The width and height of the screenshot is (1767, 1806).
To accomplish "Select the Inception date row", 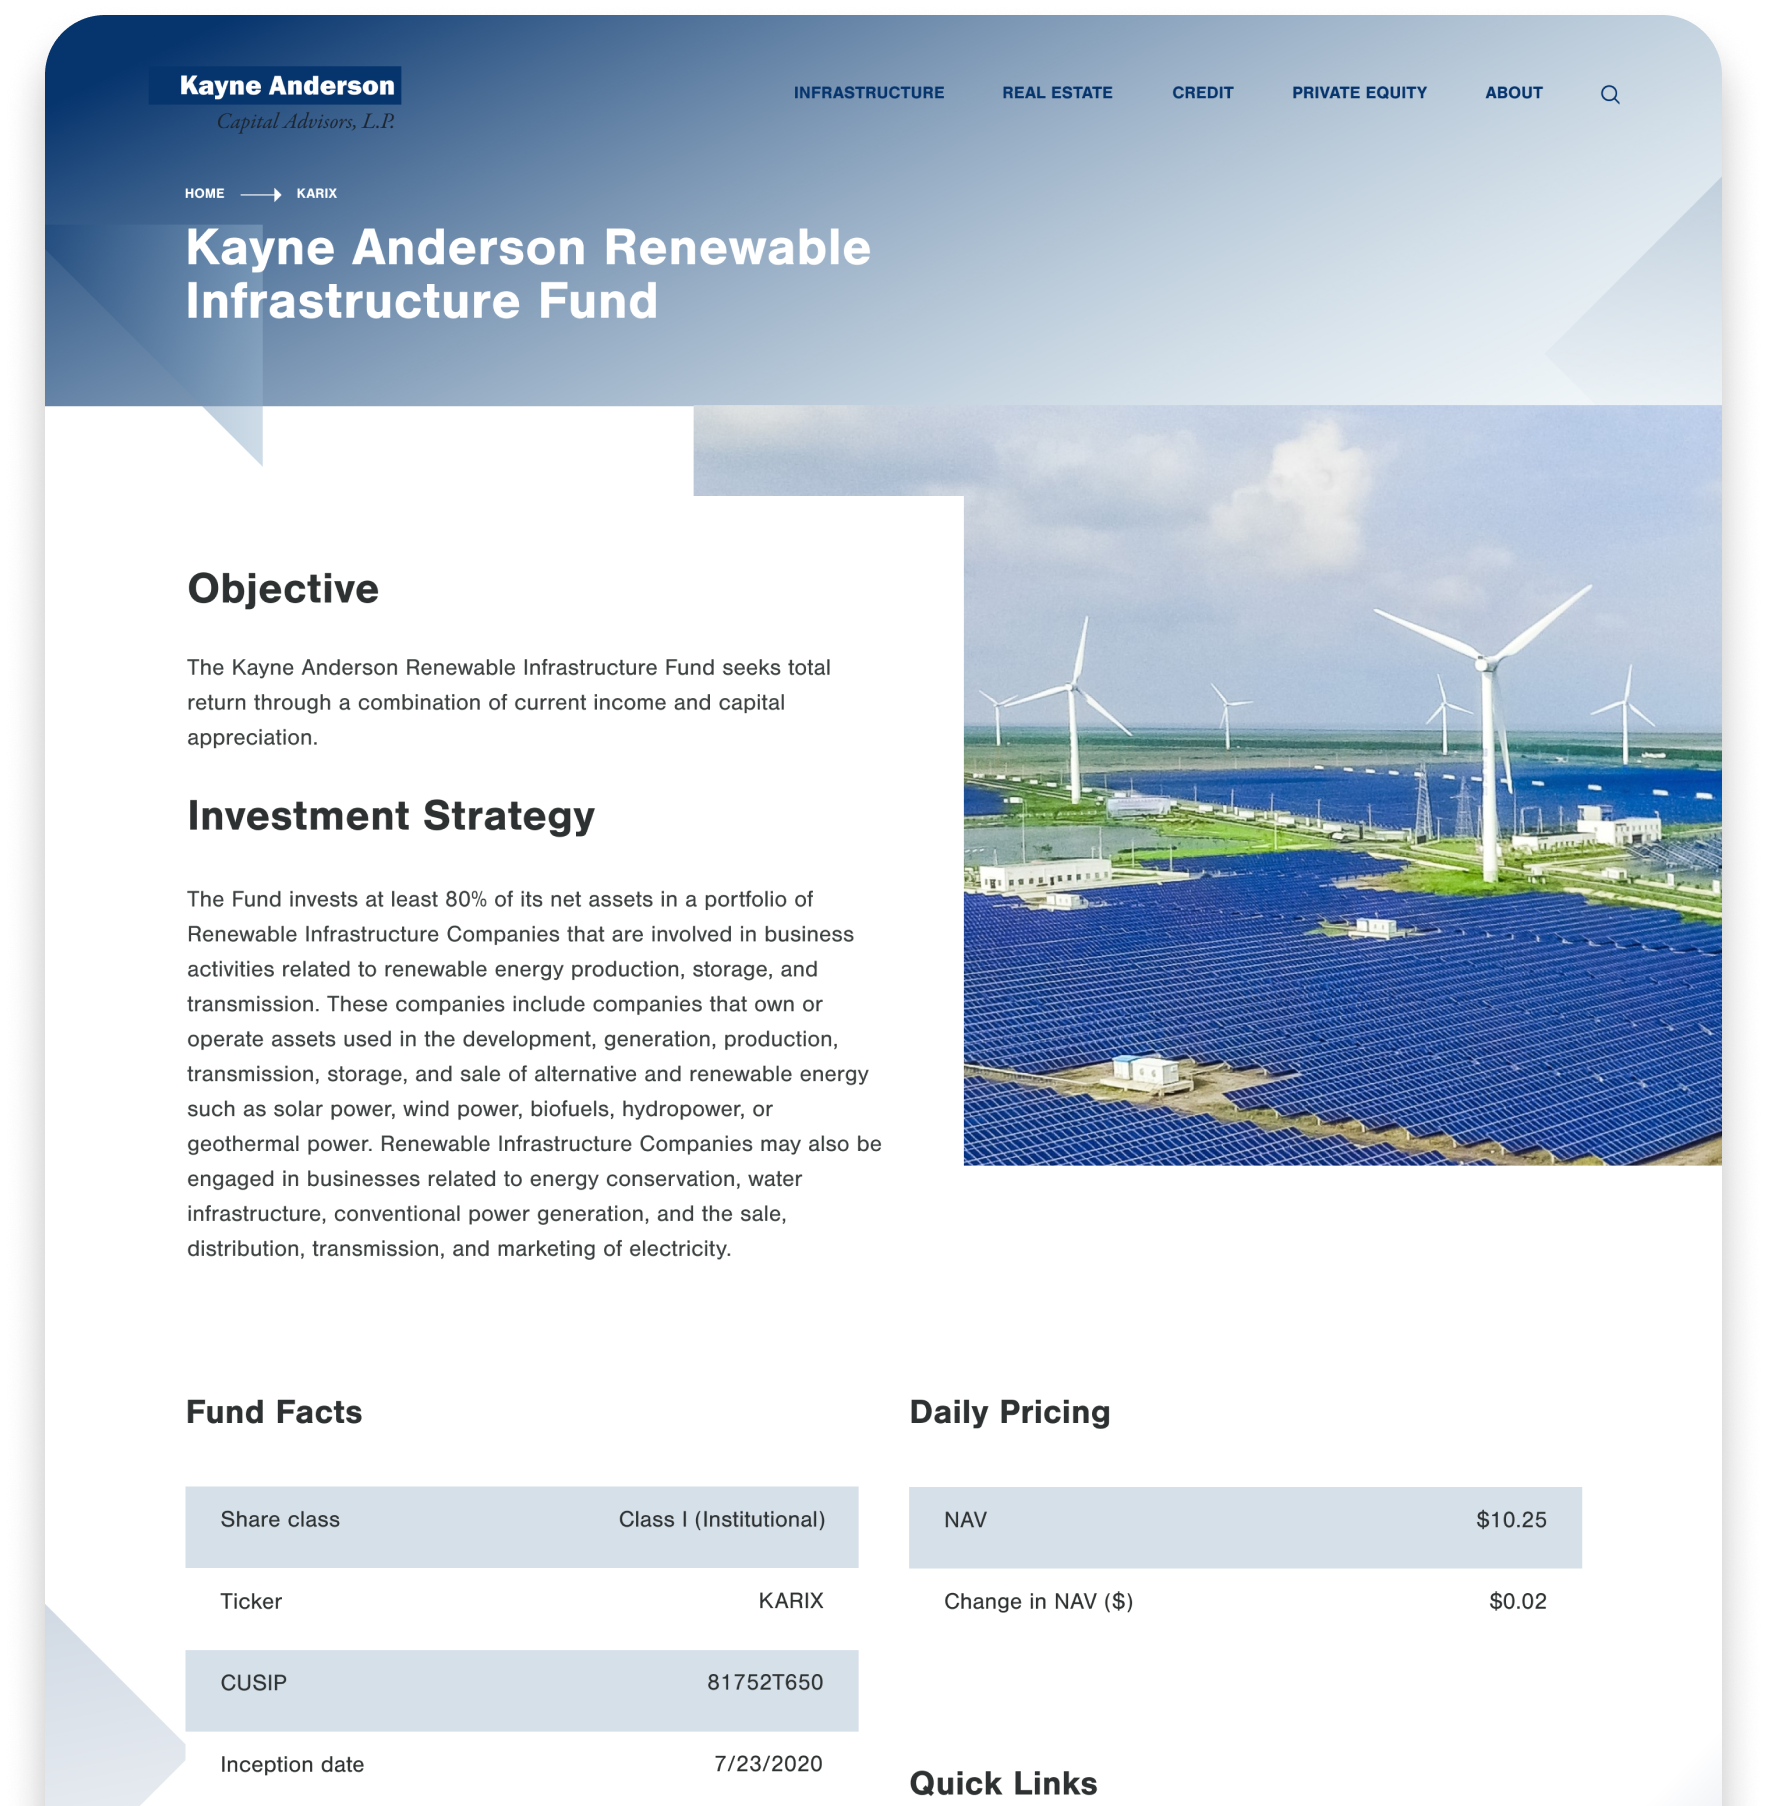I will 521,1765.
